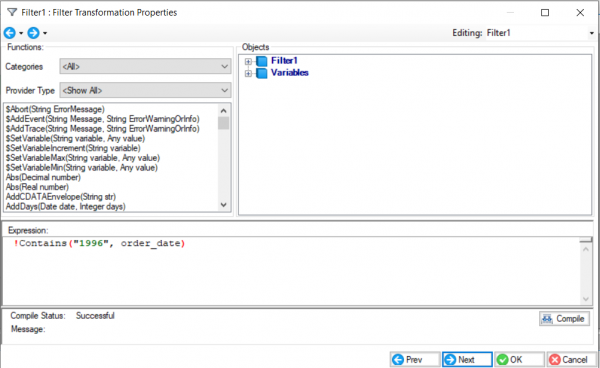The height and width of the screenshot is (368, 600).
Task: Open the back arrow history dropdown
Action: tap(21, 33)
